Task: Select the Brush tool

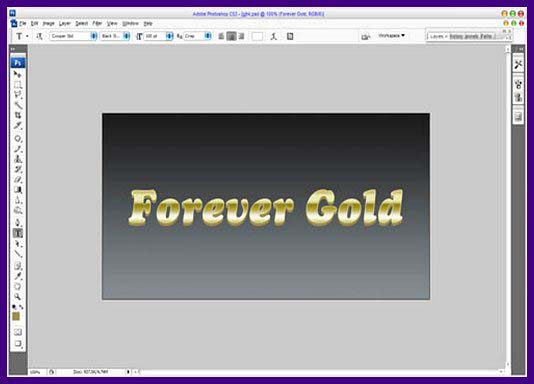Action: [x=17, y=149]
